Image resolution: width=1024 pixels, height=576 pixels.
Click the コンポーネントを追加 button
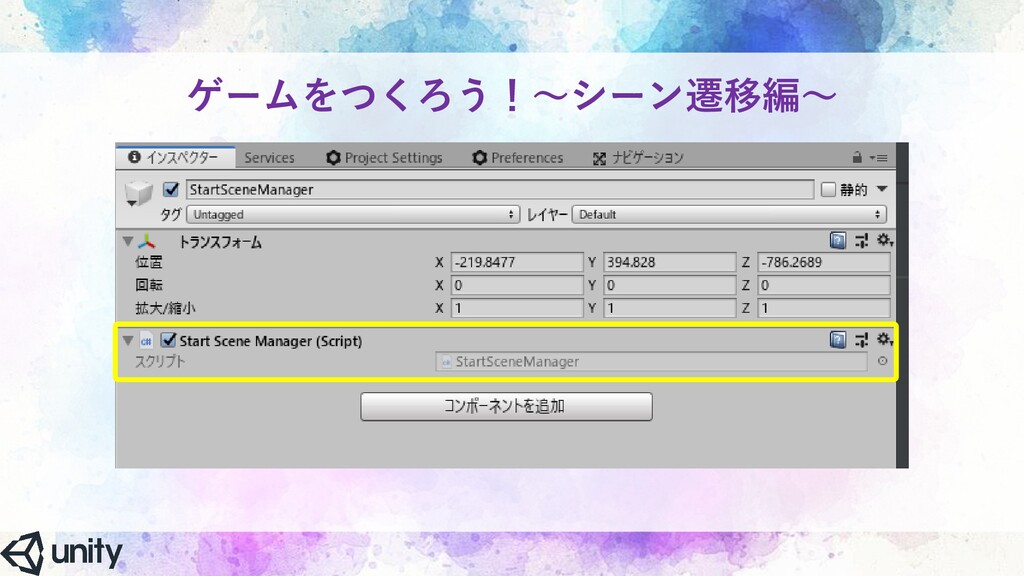coord(506,406)
